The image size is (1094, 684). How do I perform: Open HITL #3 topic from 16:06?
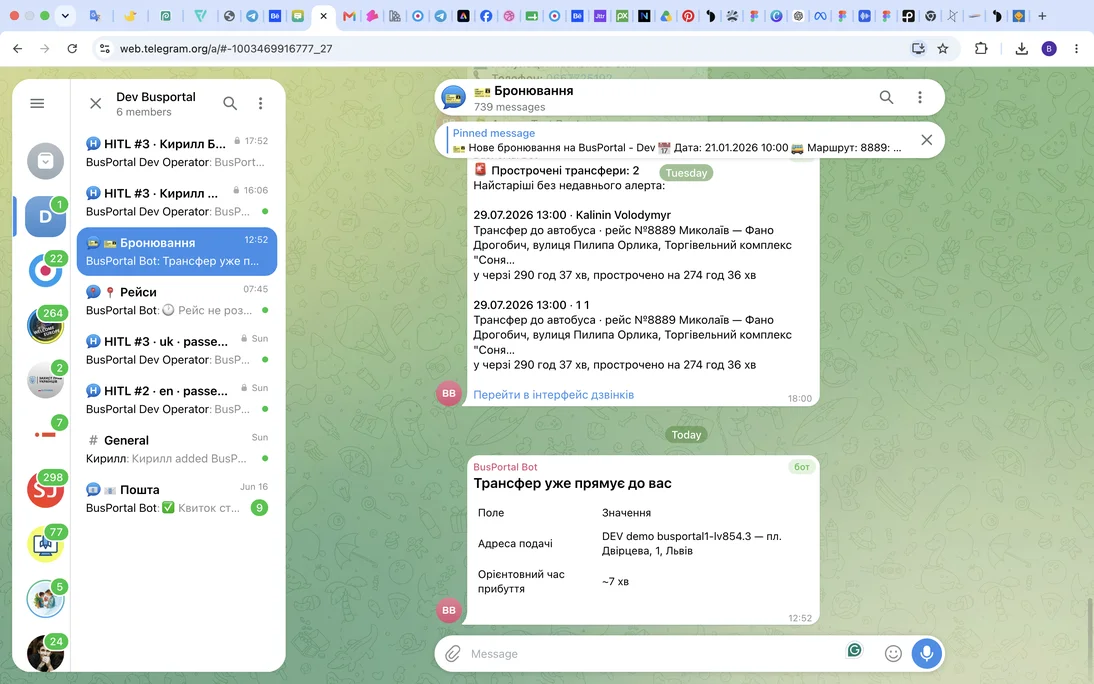click(x=177, y=202)
